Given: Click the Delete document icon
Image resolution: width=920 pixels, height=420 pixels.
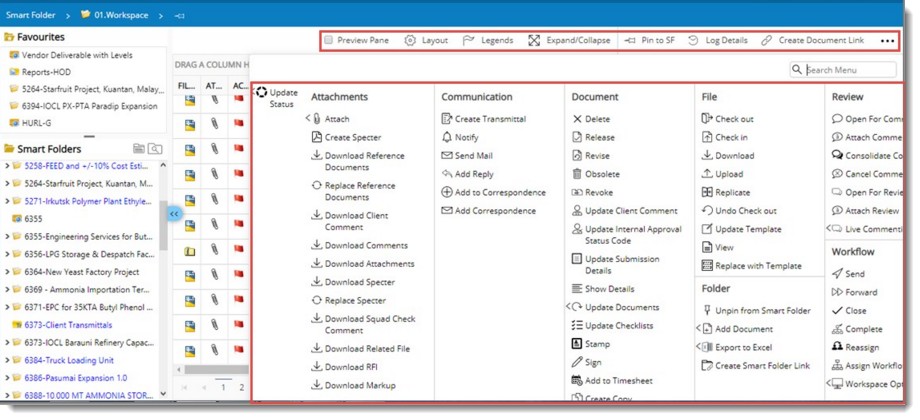Looking at the screenshot, I should 577,119.
